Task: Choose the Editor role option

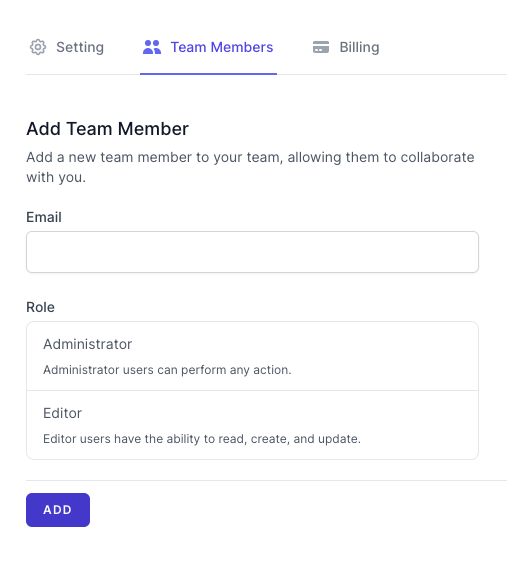Action: click(252, 425)
